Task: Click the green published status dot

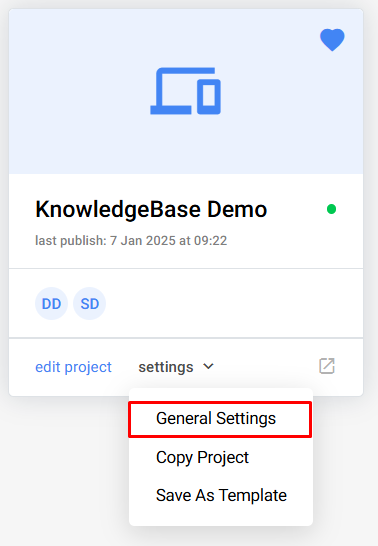Action: (x=331, y=209)
